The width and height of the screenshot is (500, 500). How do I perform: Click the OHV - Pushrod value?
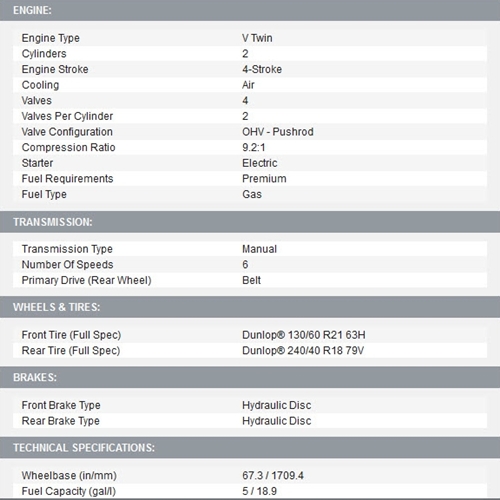[x=278, y=132]
